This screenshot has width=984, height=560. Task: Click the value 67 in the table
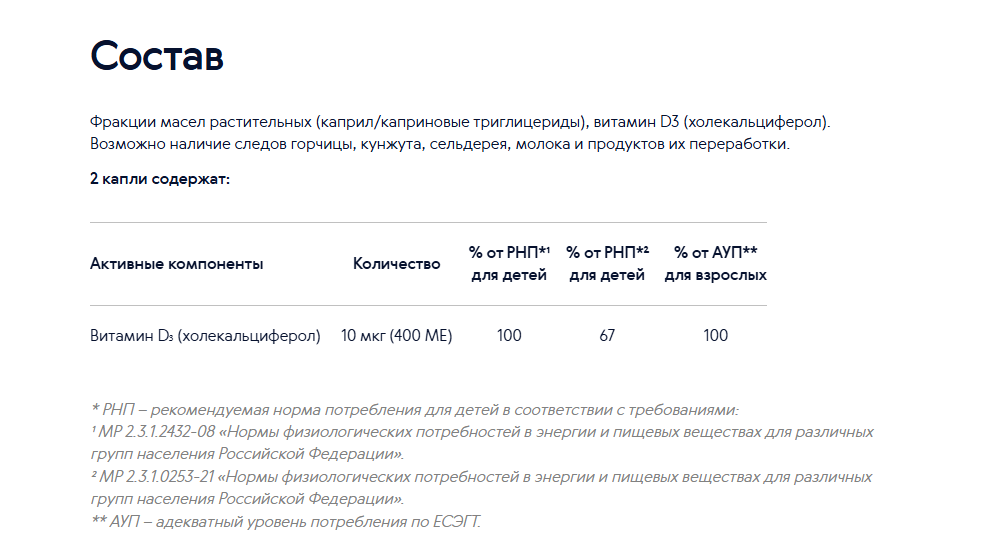click(x=607, y=336)
